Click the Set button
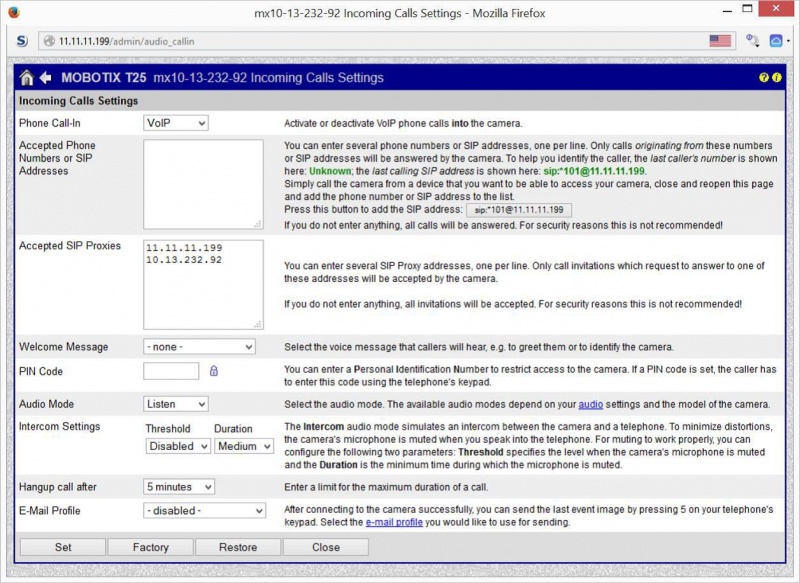This screenshot has width=800, height=583. (x=63, y=547)
